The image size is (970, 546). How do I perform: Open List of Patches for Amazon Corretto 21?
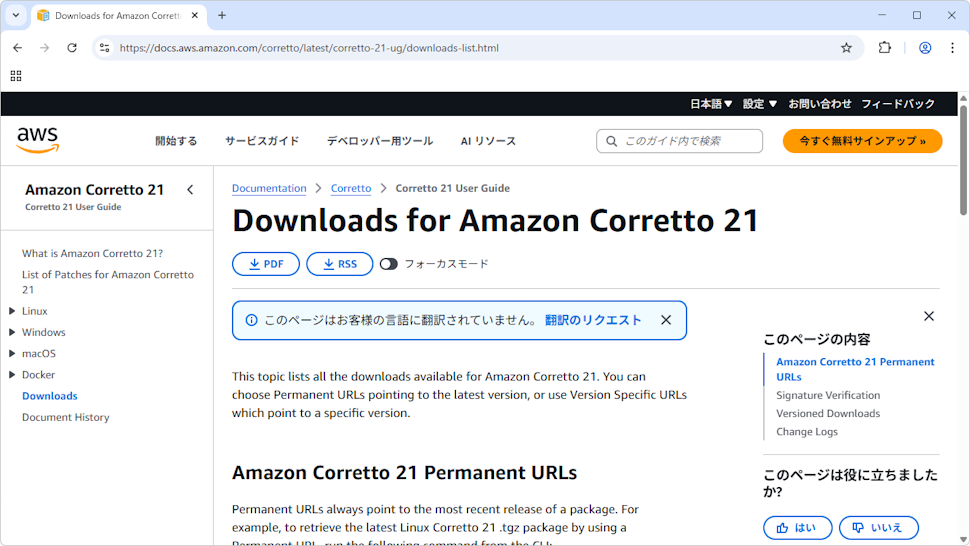coord(108,282)
